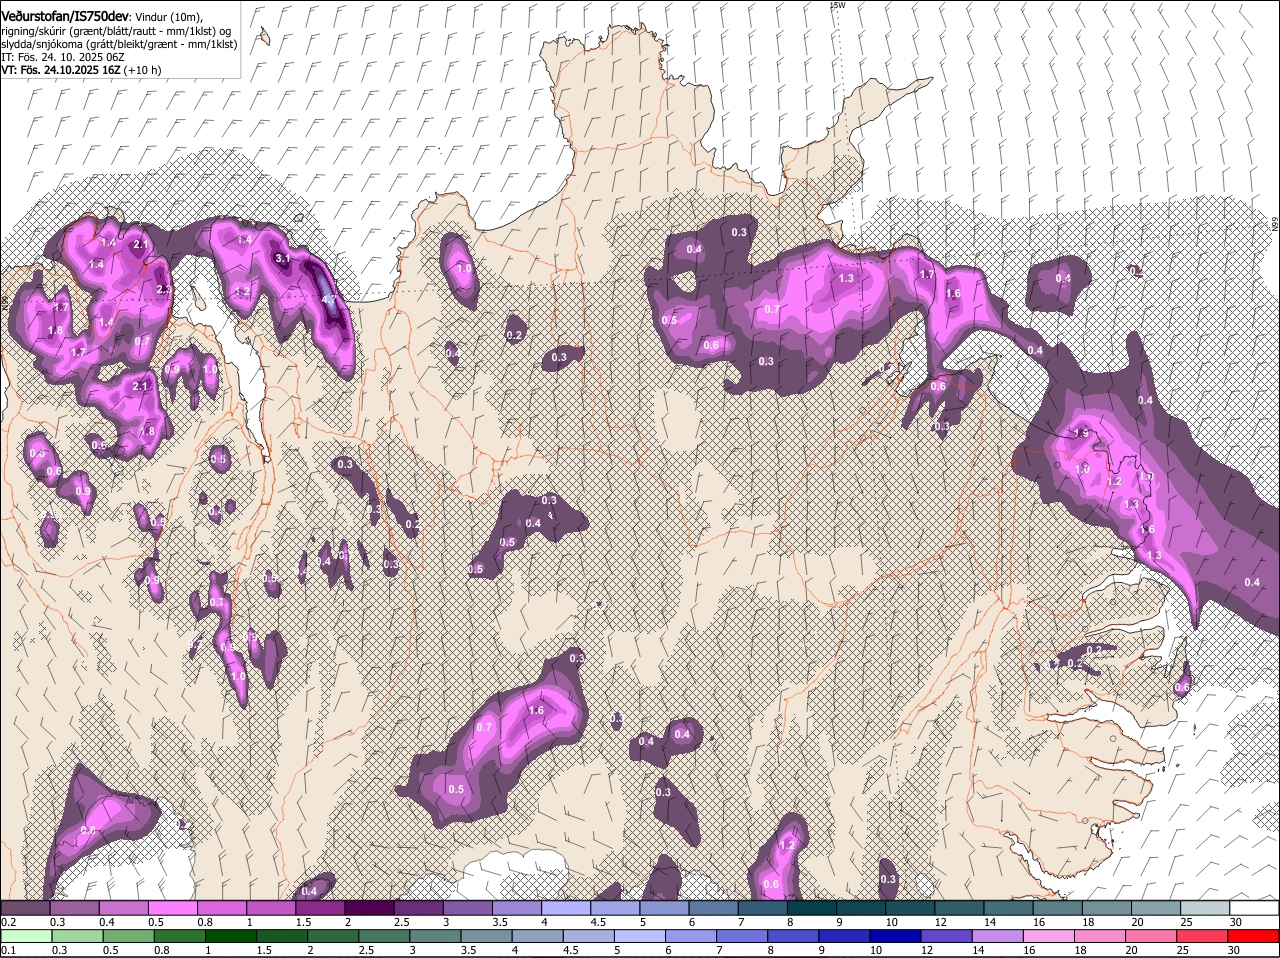Click the 3.1 precipitation value on the map

(282, 258)
